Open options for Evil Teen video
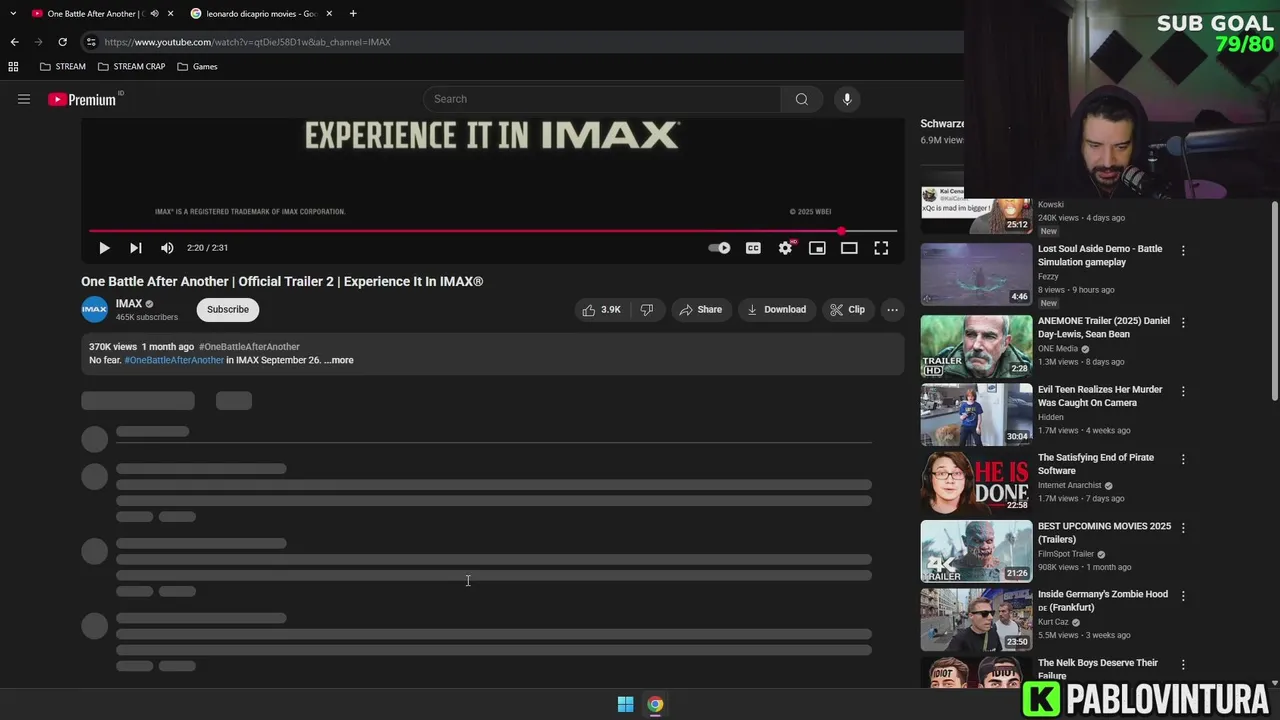The height and width of the screenshot is (720, 1280). tap(1183, 391)
